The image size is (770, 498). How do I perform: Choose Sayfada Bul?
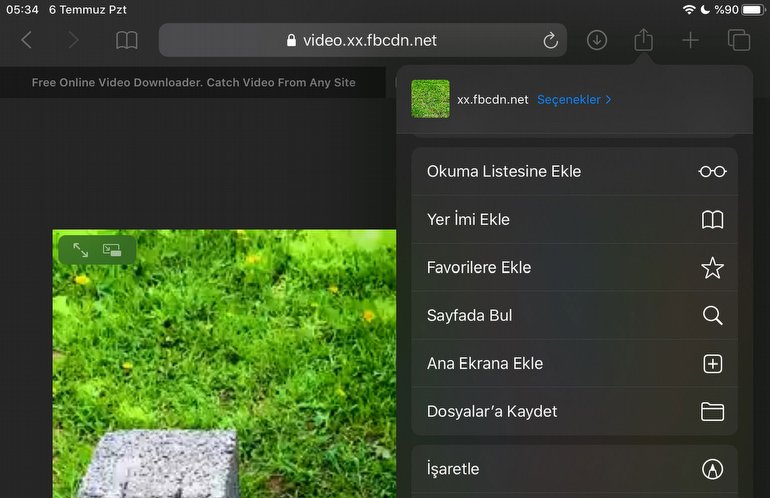575,315
